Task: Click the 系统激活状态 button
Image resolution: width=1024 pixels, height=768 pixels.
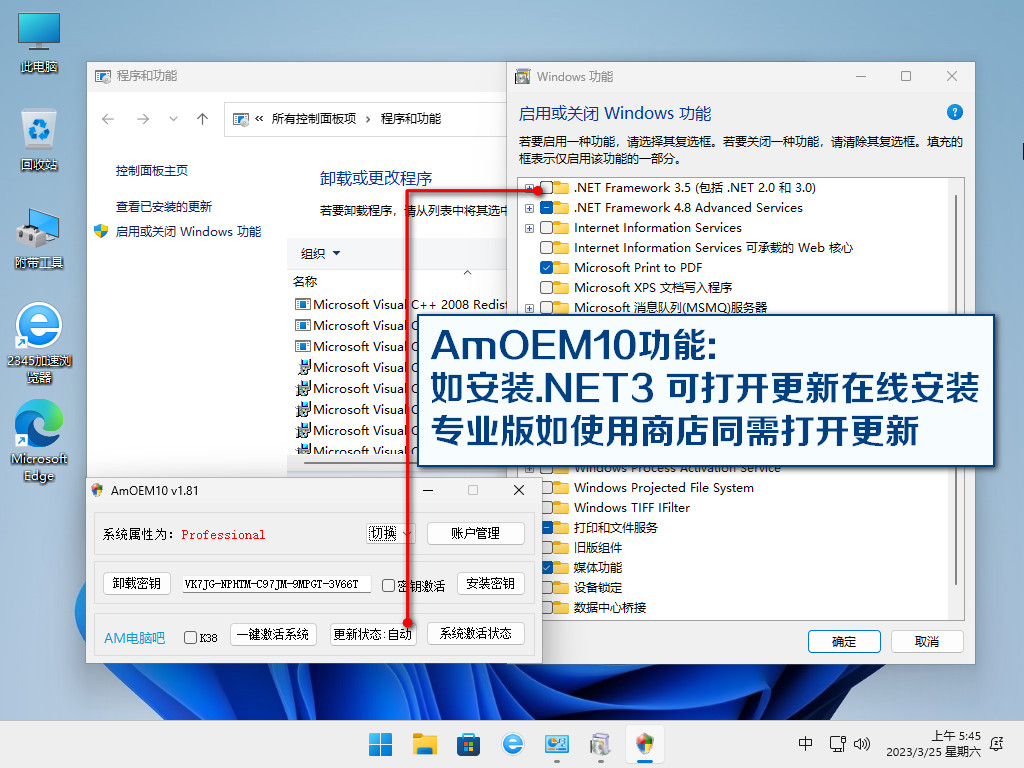Action: (475, 633)
